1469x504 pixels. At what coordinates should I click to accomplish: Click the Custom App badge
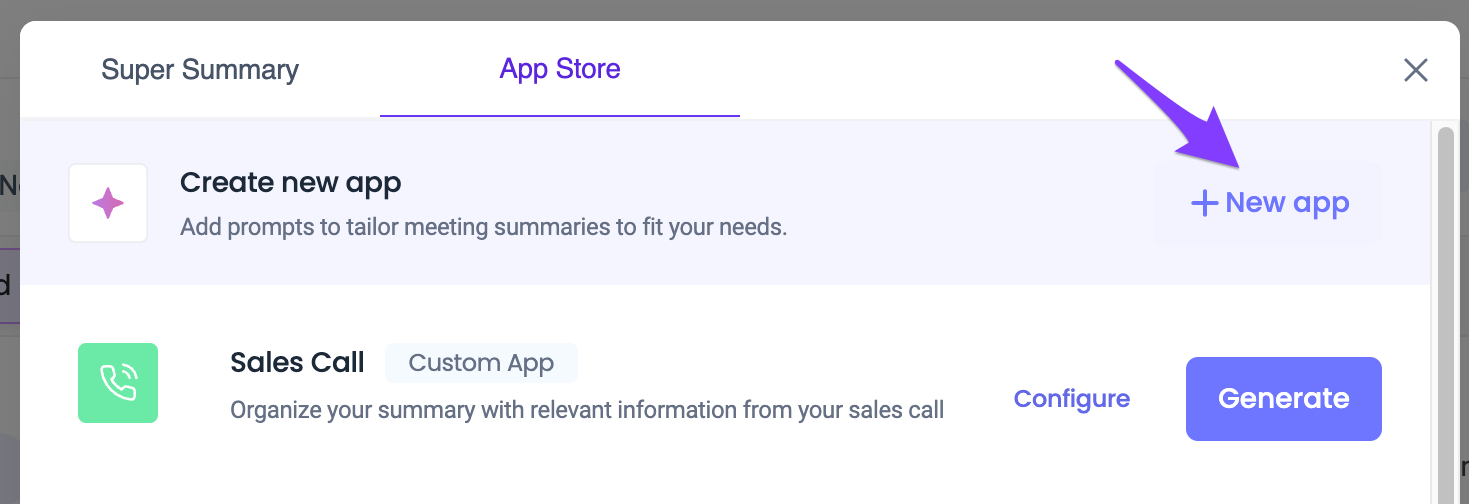point(481,363)
